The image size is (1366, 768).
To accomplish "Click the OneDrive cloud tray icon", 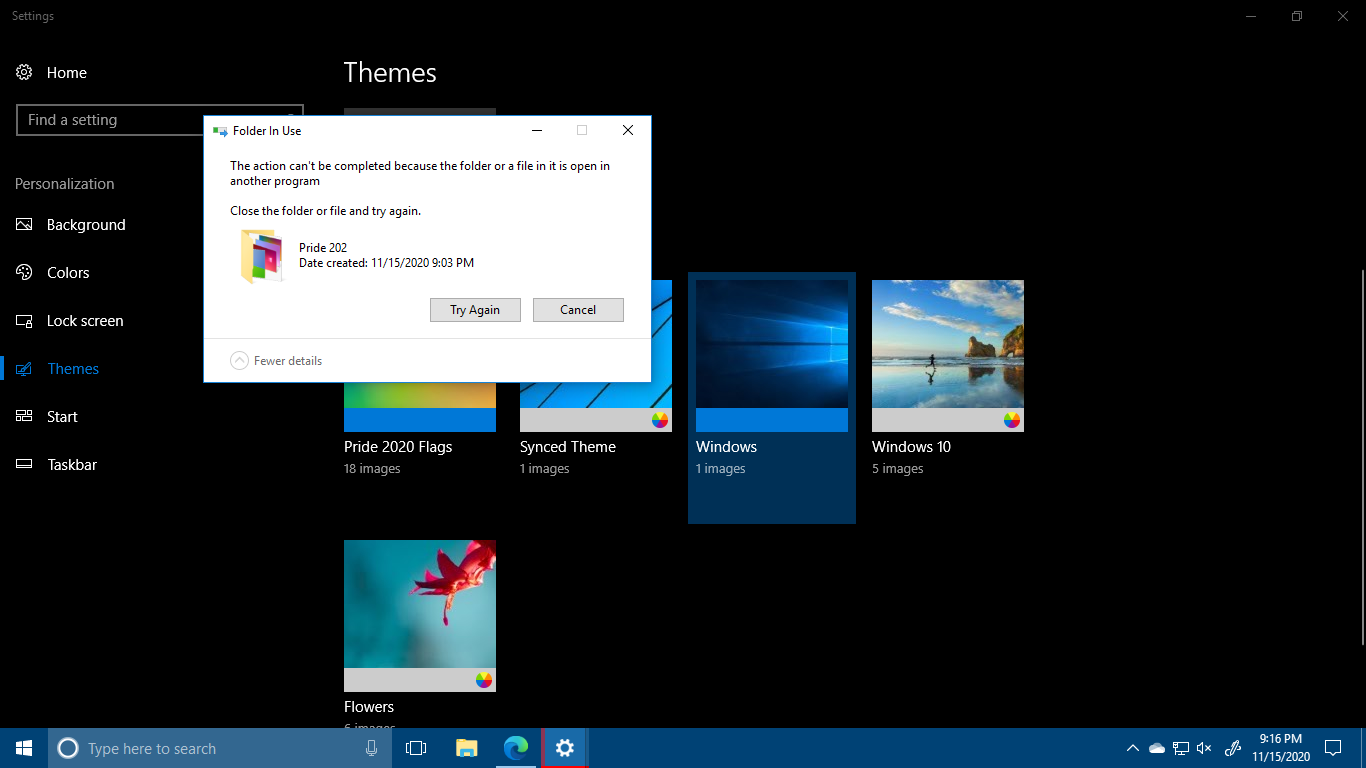I will (x=1157, y=748).
